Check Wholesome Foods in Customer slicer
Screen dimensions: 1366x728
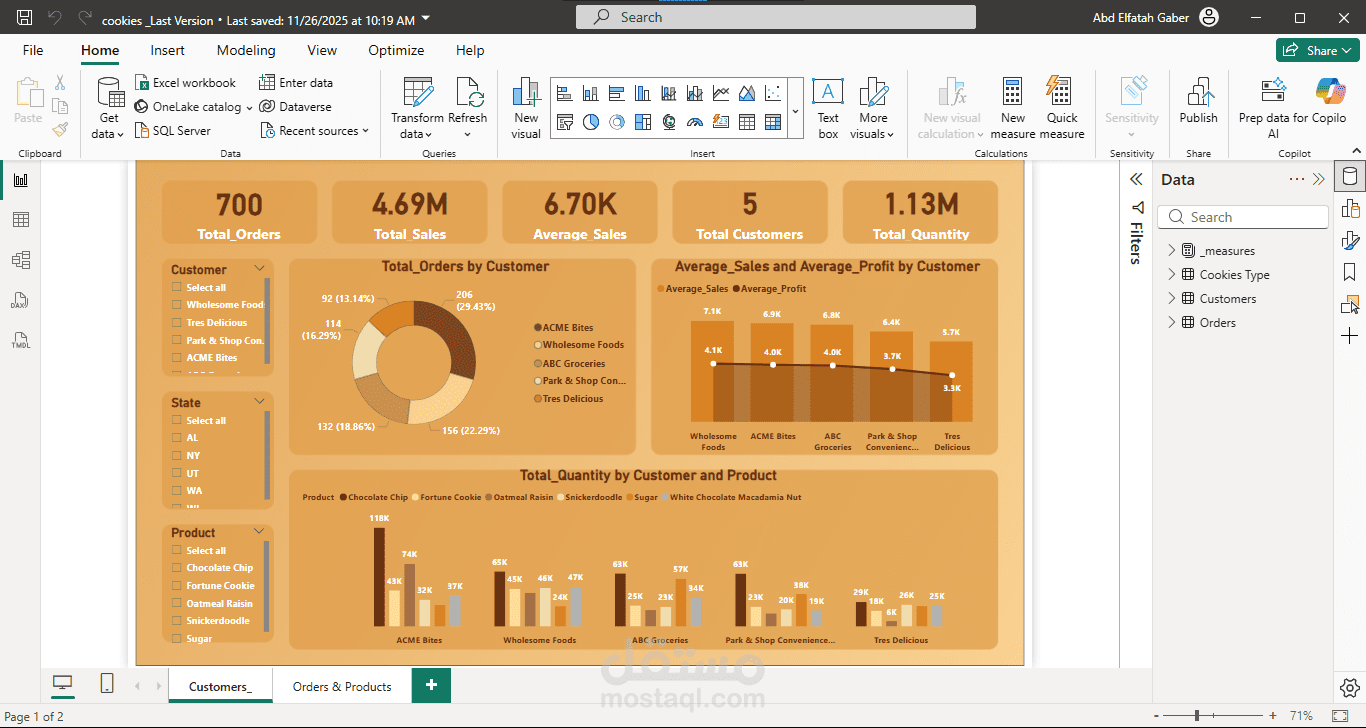tap(177, 304)
